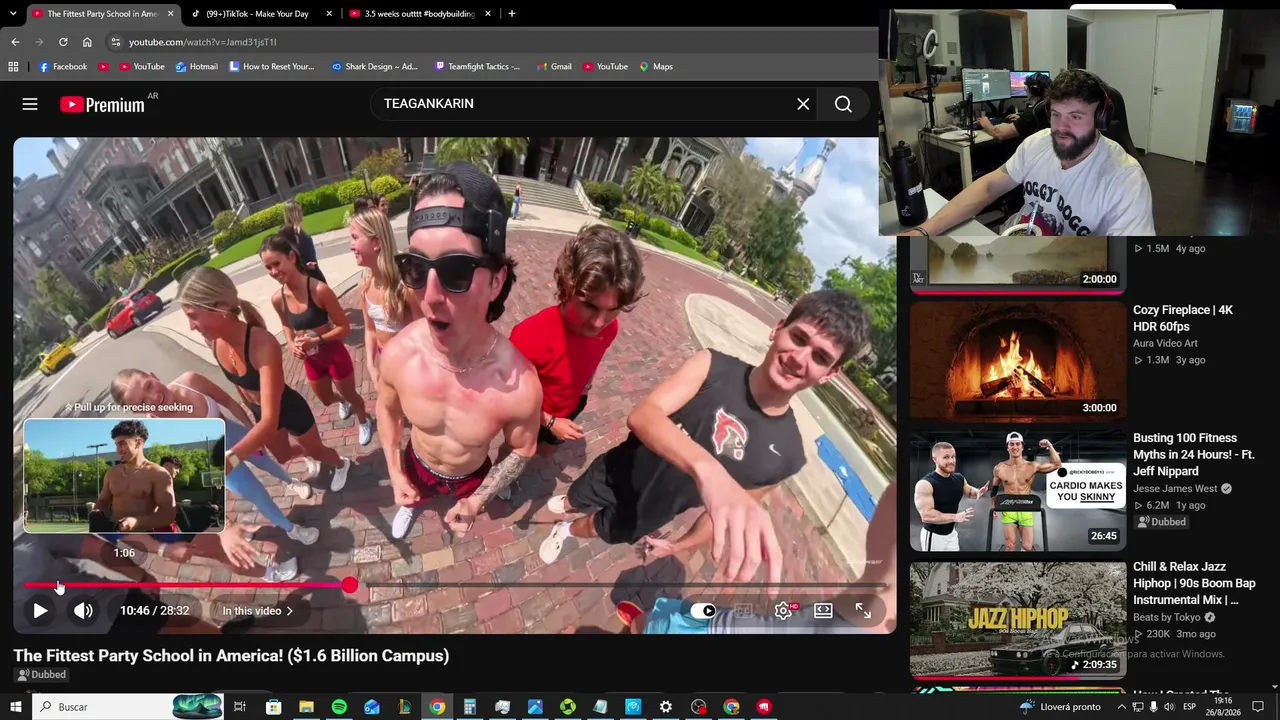Open 'How to Reset Your...' bookmark
1280x720 pixels.
click(x=271, y=67)
